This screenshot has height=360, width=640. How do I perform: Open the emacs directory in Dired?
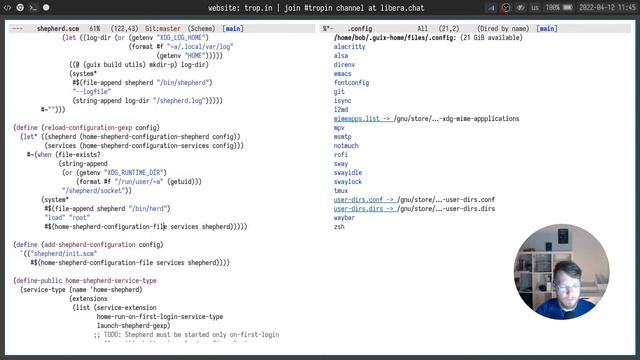tap(342, 73)
